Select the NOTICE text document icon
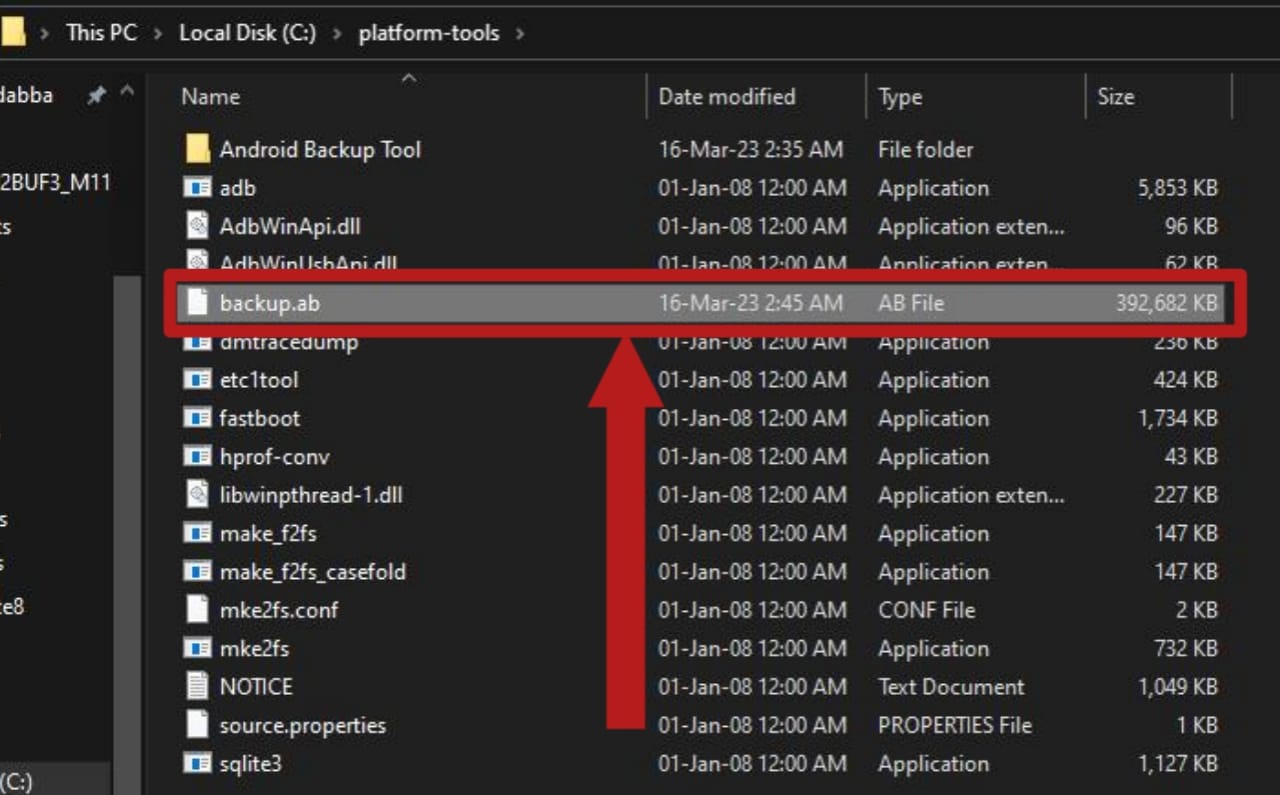The height and width of the screenshot is (795, 1280). tap(198, 687)
